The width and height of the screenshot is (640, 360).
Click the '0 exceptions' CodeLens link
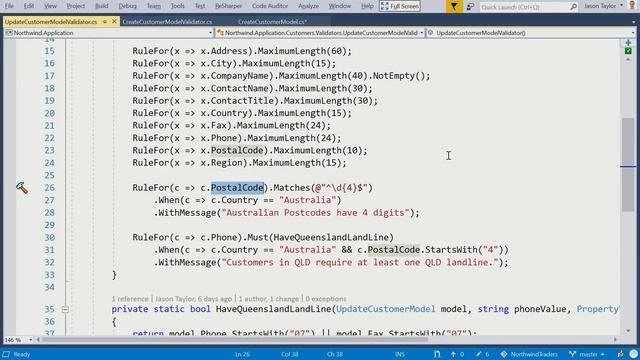tap(326, 299)
